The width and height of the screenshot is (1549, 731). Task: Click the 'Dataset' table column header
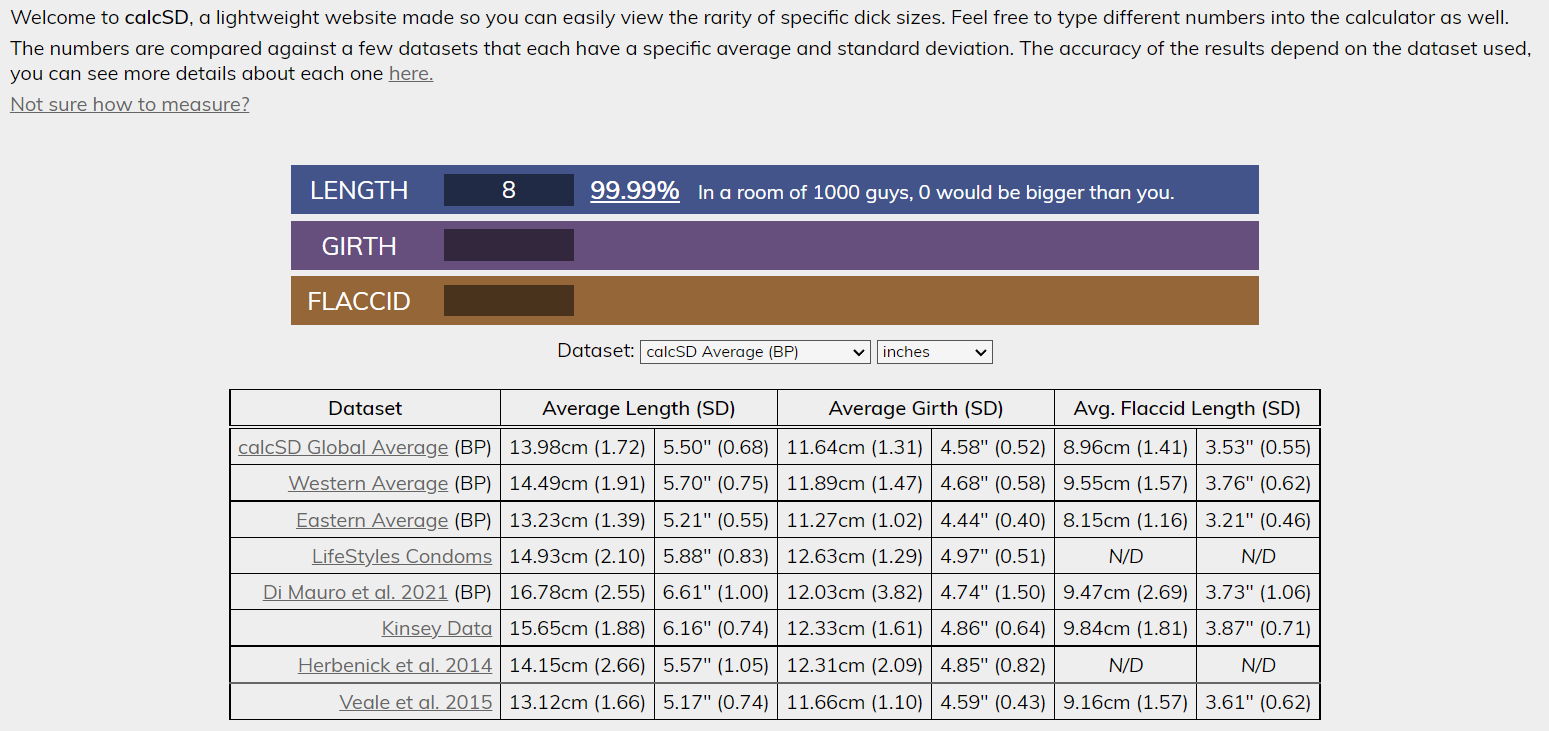(365, 408)
